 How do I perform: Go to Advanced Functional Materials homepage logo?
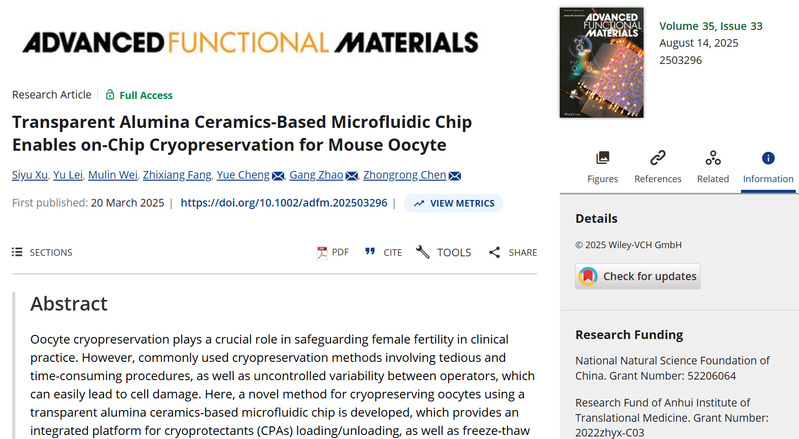tap(250, 42)
